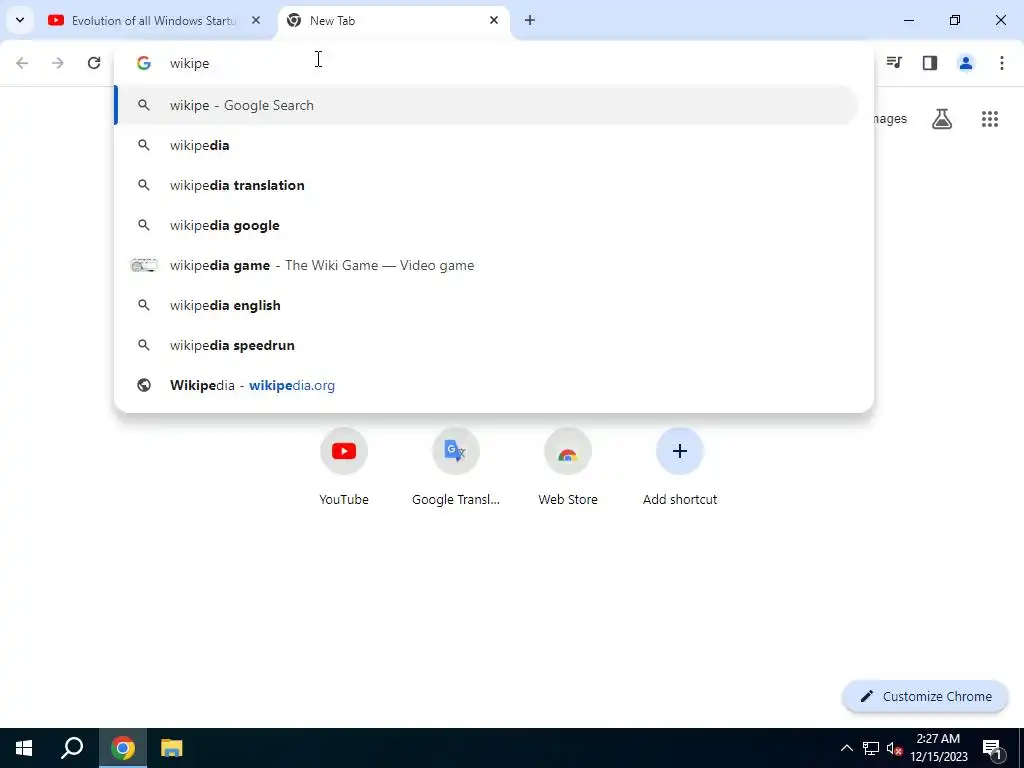Go forward with the forward arrow
The height and width of the screenshot is (768, 1024).
point(58,63)
